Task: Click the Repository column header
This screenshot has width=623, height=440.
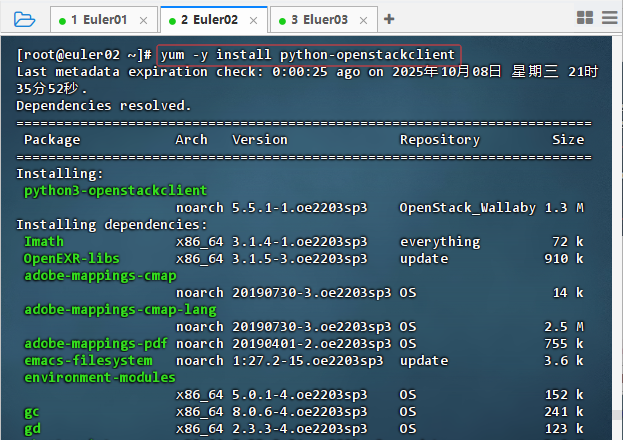Action: tap(440, 140)
